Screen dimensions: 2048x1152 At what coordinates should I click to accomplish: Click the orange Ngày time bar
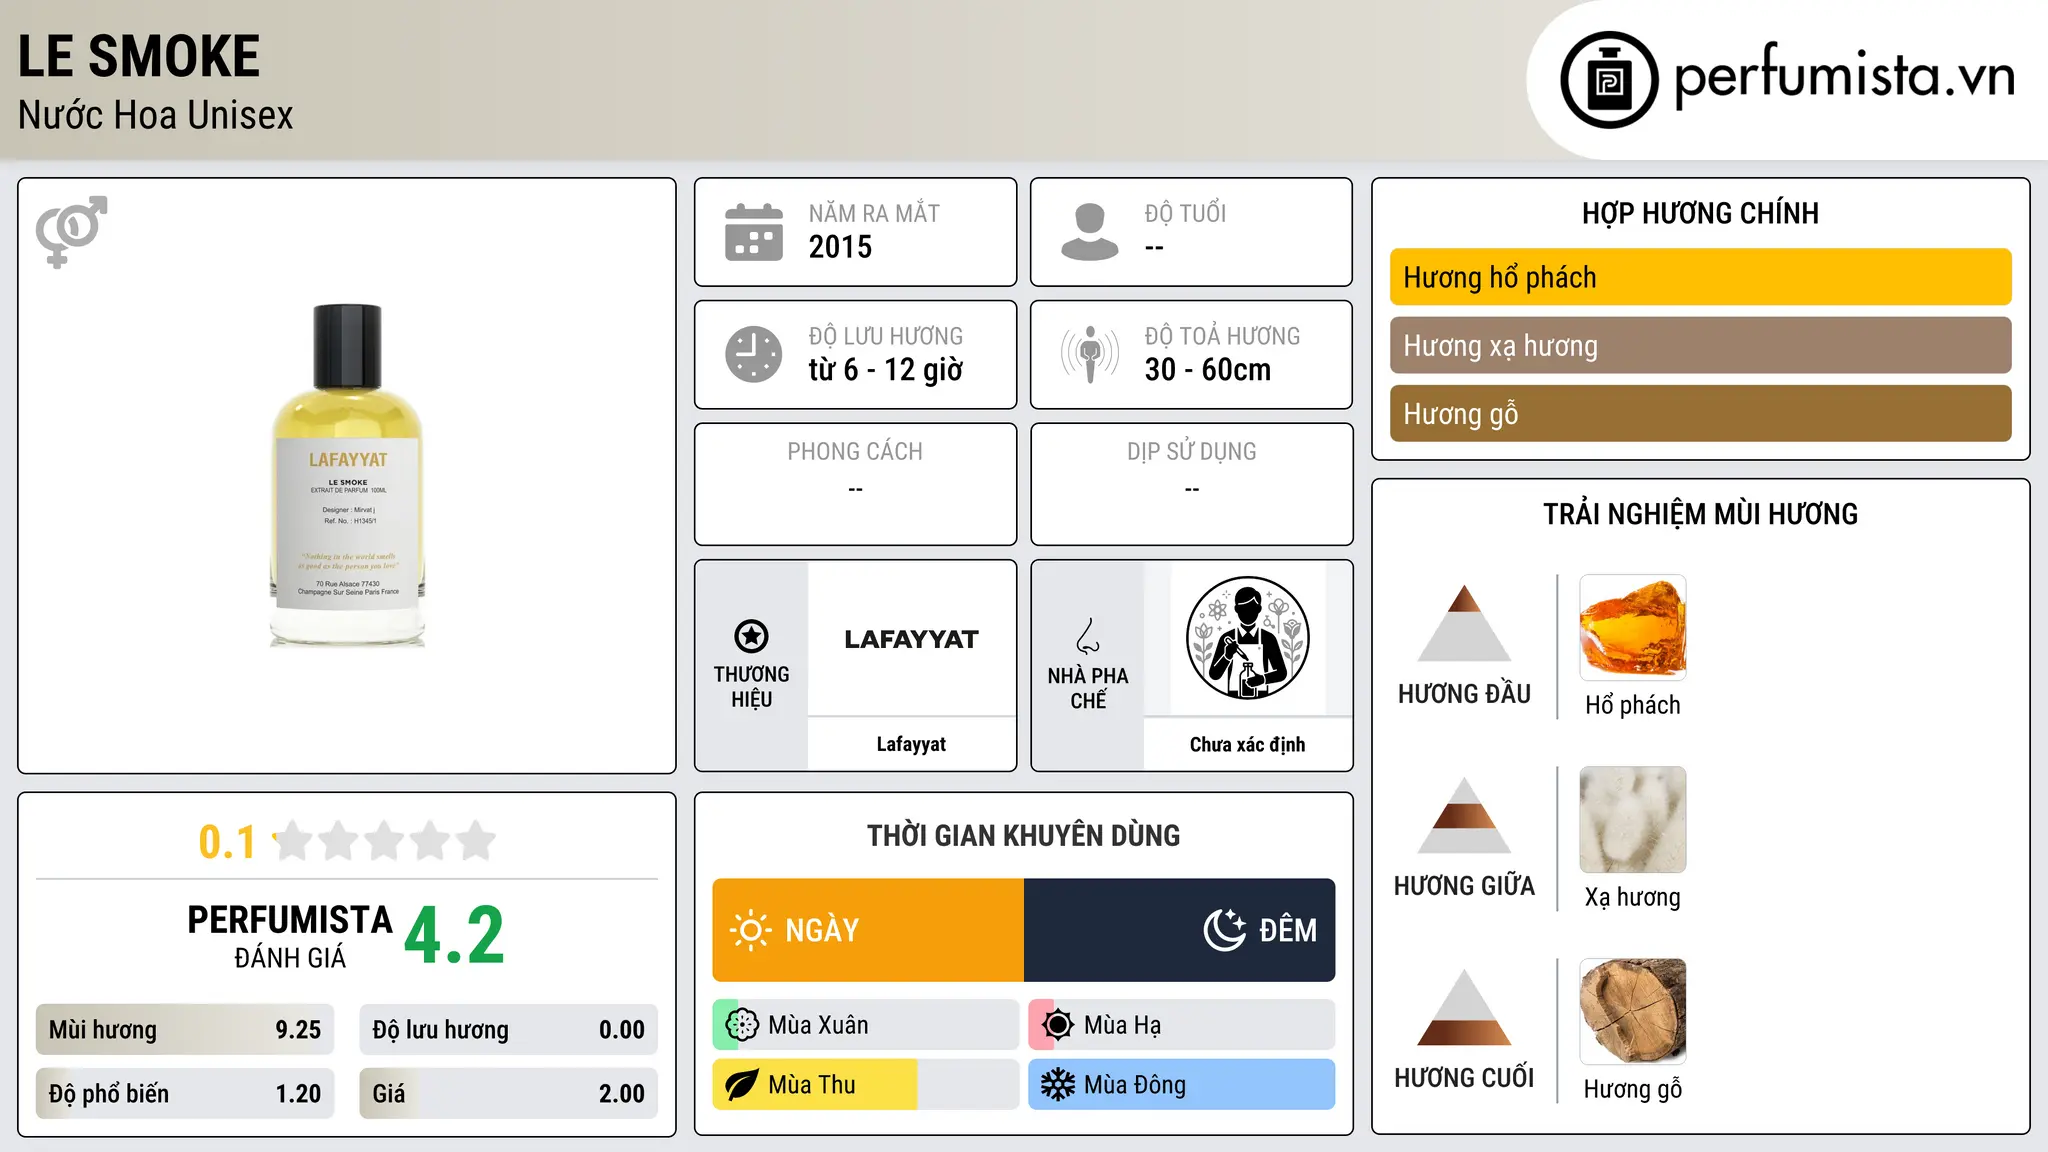[868, 930]
